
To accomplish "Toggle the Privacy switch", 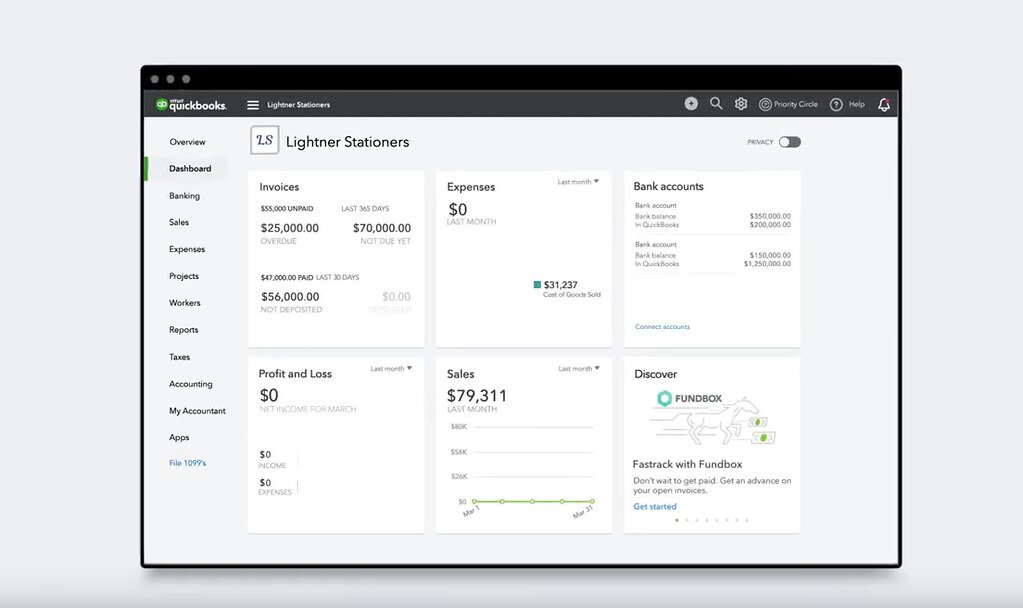I will [x=789, y=142].
